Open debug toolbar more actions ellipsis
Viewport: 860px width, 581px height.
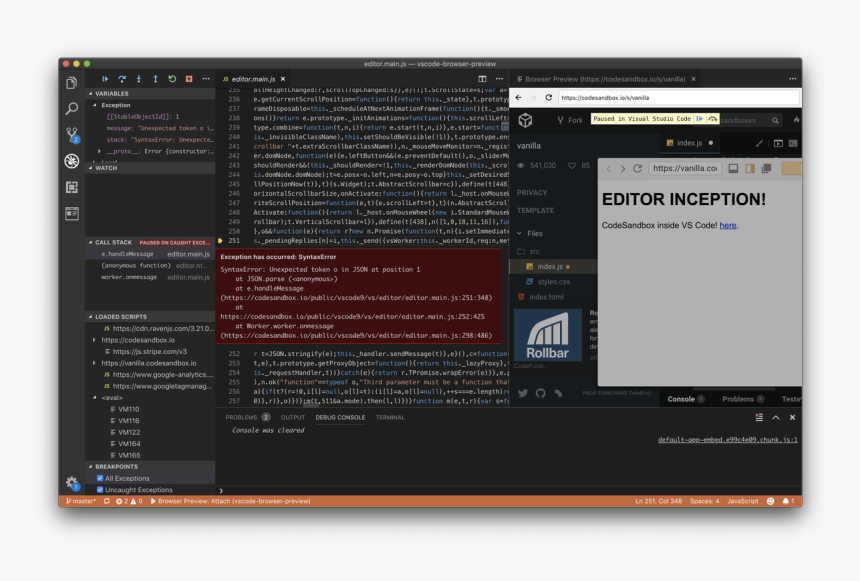tap(206, 79)
